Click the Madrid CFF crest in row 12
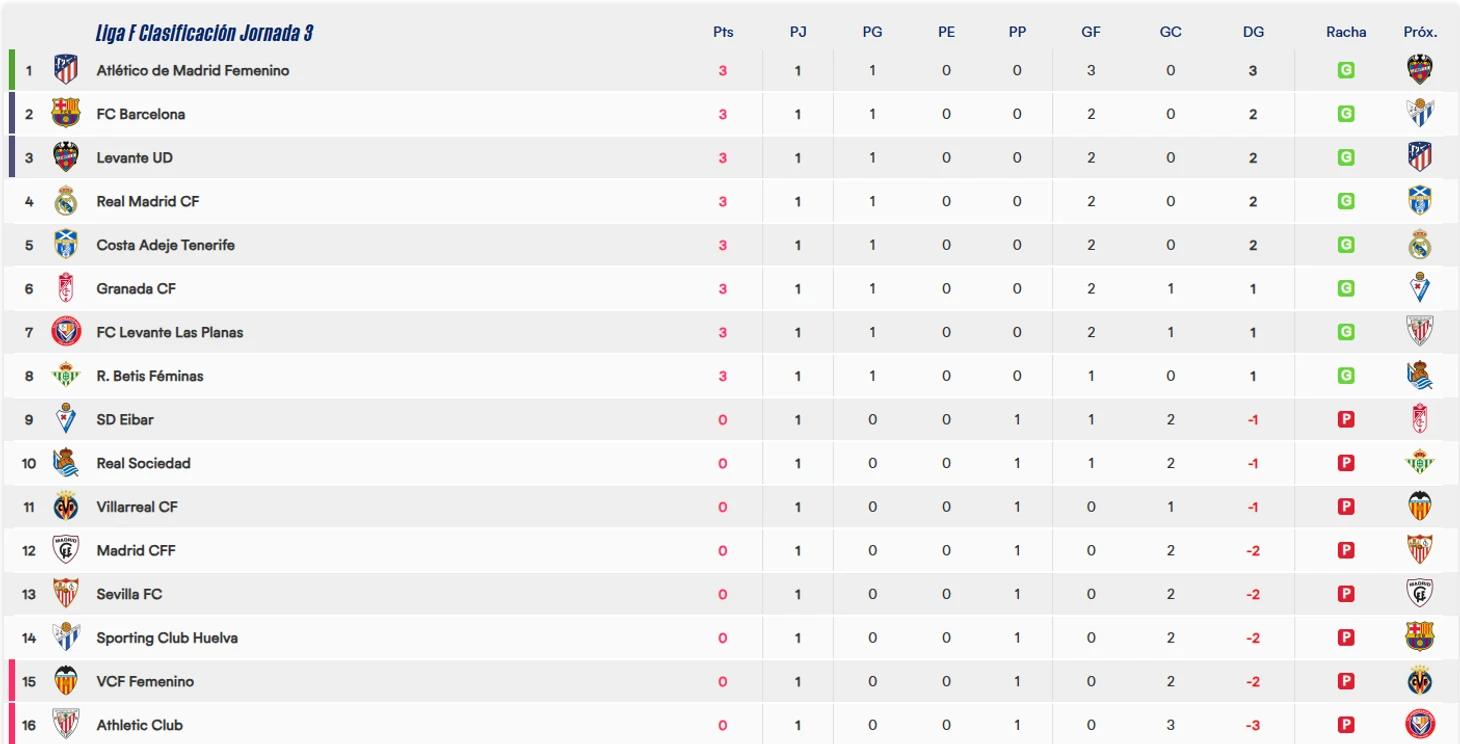Image resolution: width=1460 pixels, height=744 pixels. coord(66,550)
